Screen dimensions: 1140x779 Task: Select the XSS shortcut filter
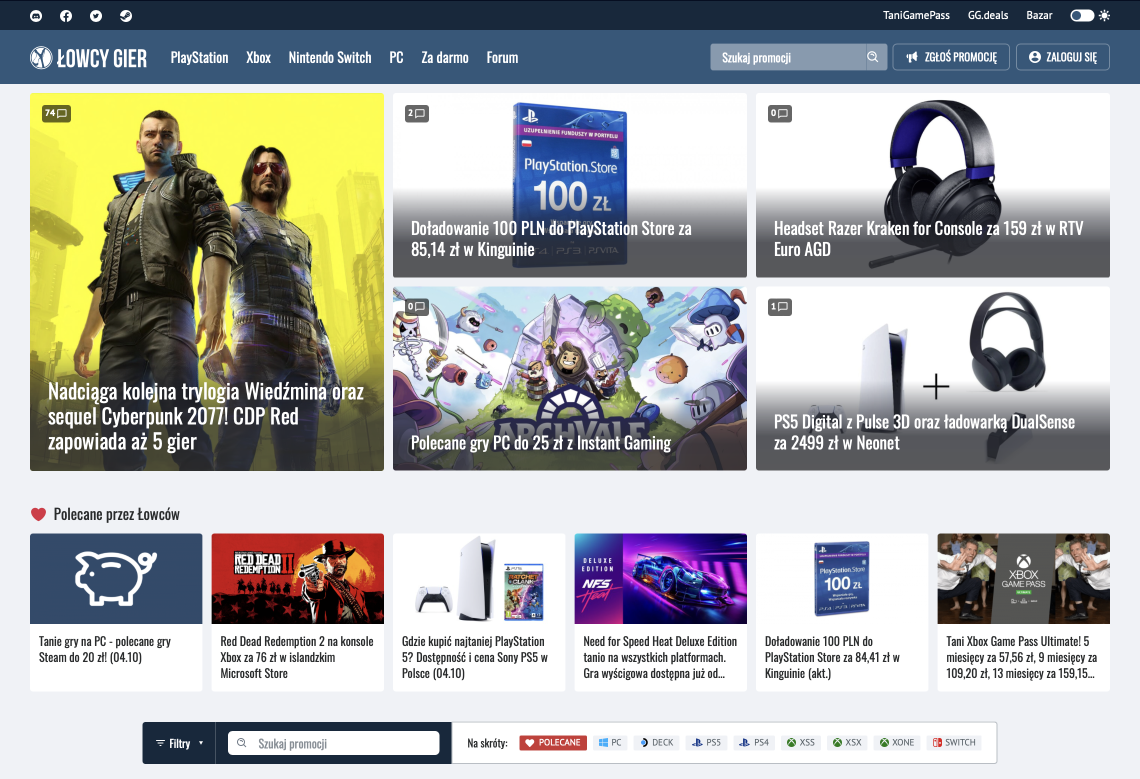pyautogui.click(x=800, y=743)
